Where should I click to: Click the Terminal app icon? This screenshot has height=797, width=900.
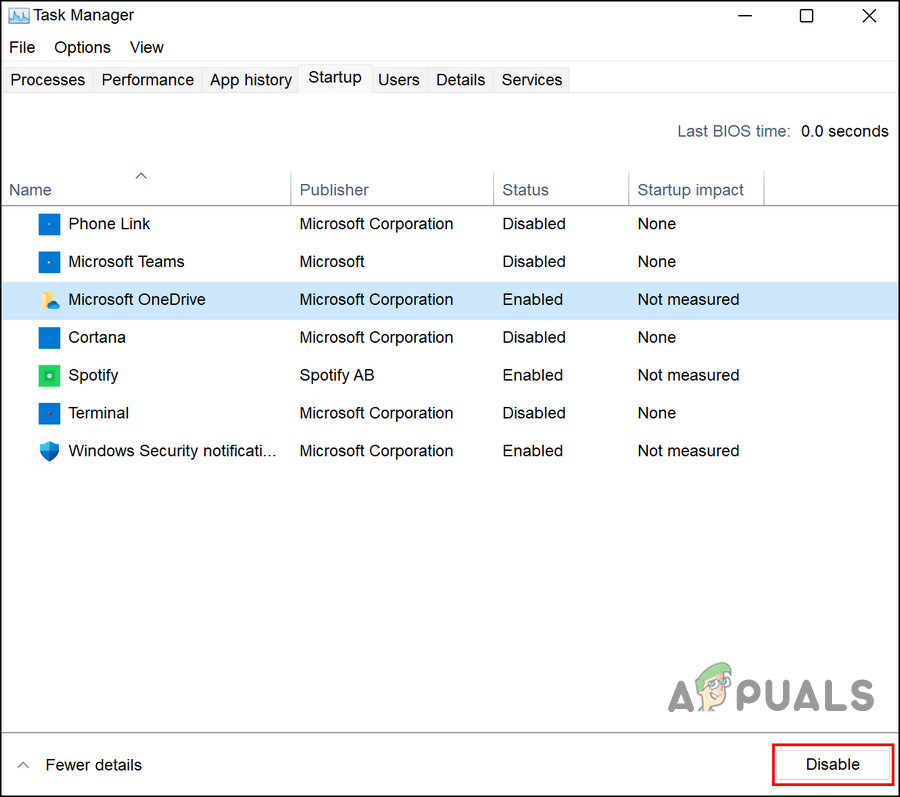49,413
